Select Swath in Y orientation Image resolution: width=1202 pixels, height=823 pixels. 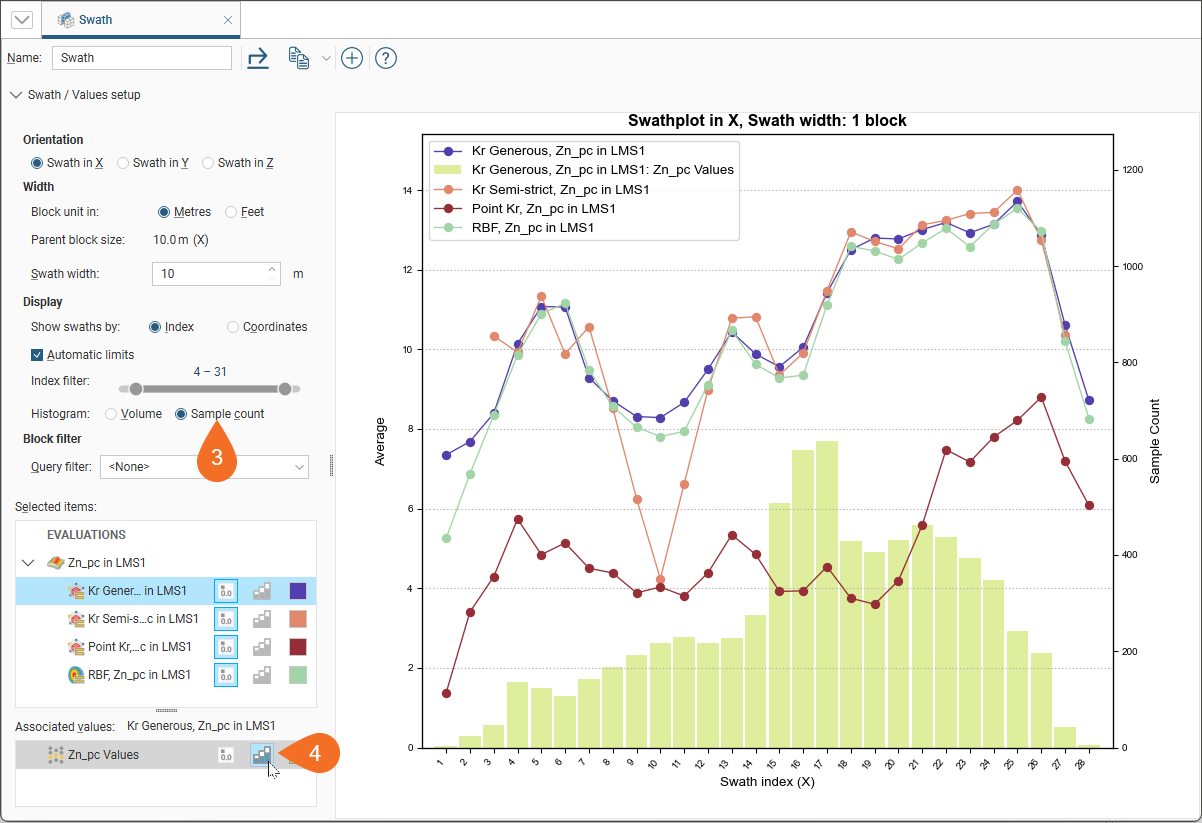(x=124, y=163)
